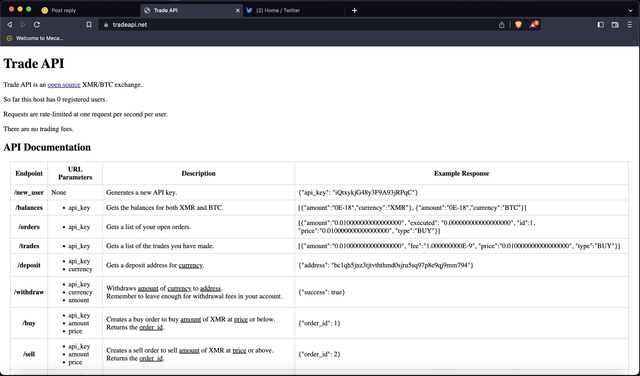Bookmark this page with the bookmark icon
Viewport: 640px width, 376px height.
pos(89,25)
